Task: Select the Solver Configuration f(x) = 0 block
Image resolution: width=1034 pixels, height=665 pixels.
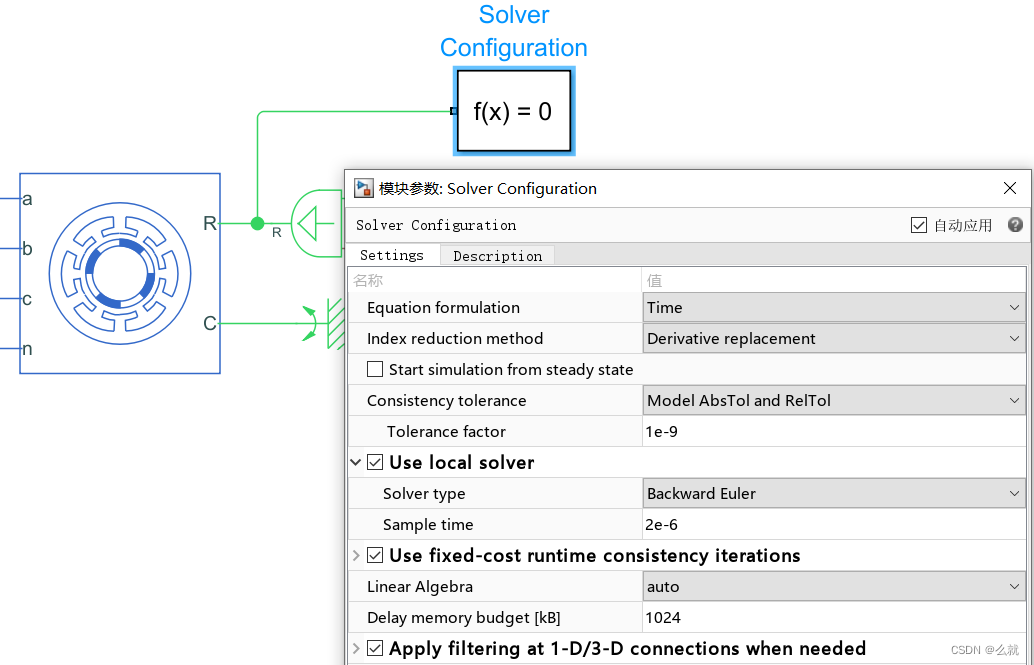Action: [x=514, y=111]
